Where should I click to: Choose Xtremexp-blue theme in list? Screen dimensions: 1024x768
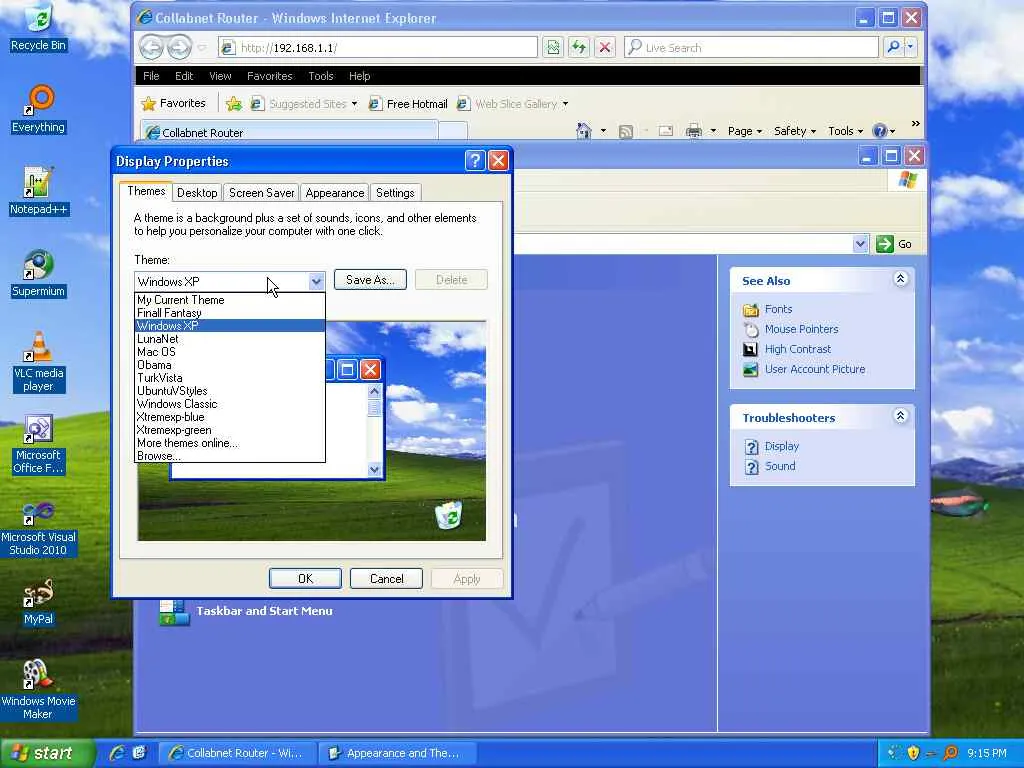pyautogui.click(x=230, y=417)
